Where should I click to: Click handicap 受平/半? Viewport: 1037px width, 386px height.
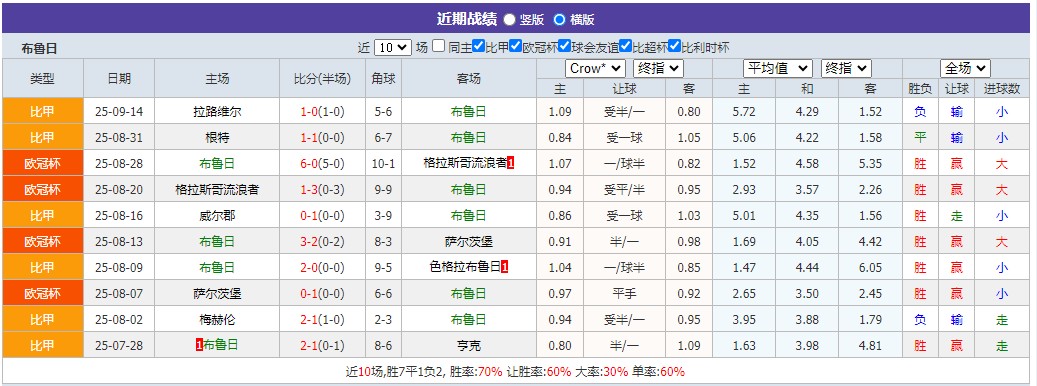(x=624, y=190)
